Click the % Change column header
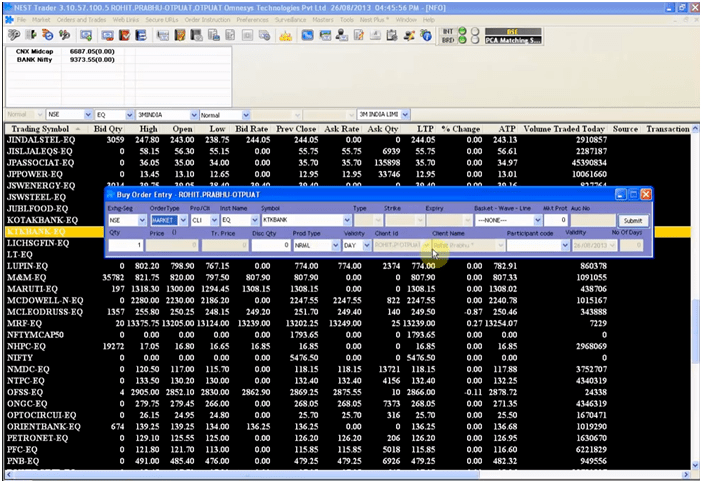 461,129
